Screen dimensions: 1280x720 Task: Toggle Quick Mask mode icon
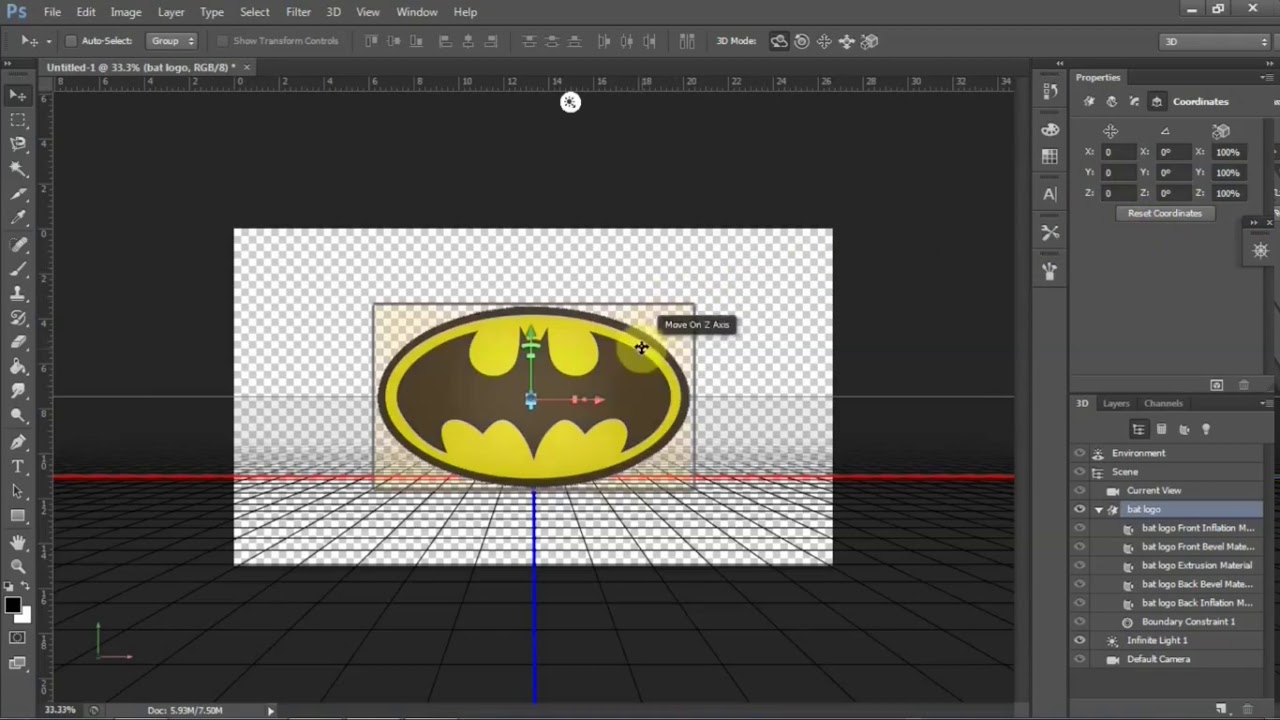[18, 638]
